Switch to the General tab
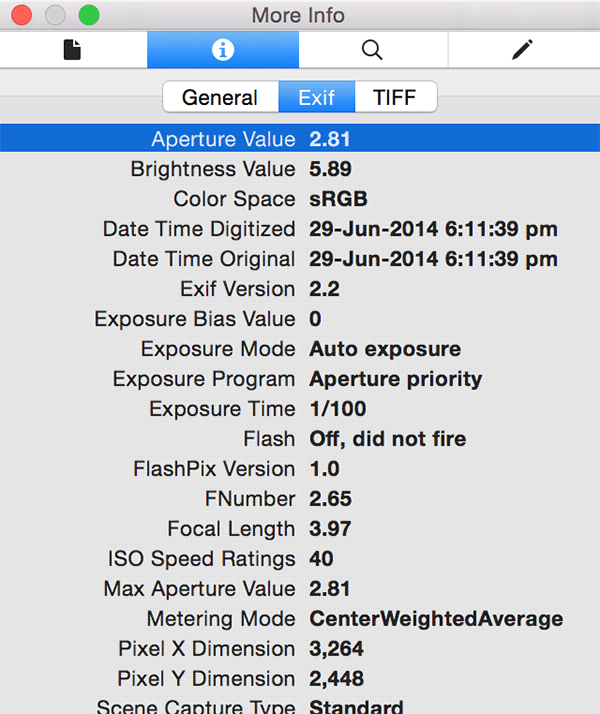 click(220, 98)
